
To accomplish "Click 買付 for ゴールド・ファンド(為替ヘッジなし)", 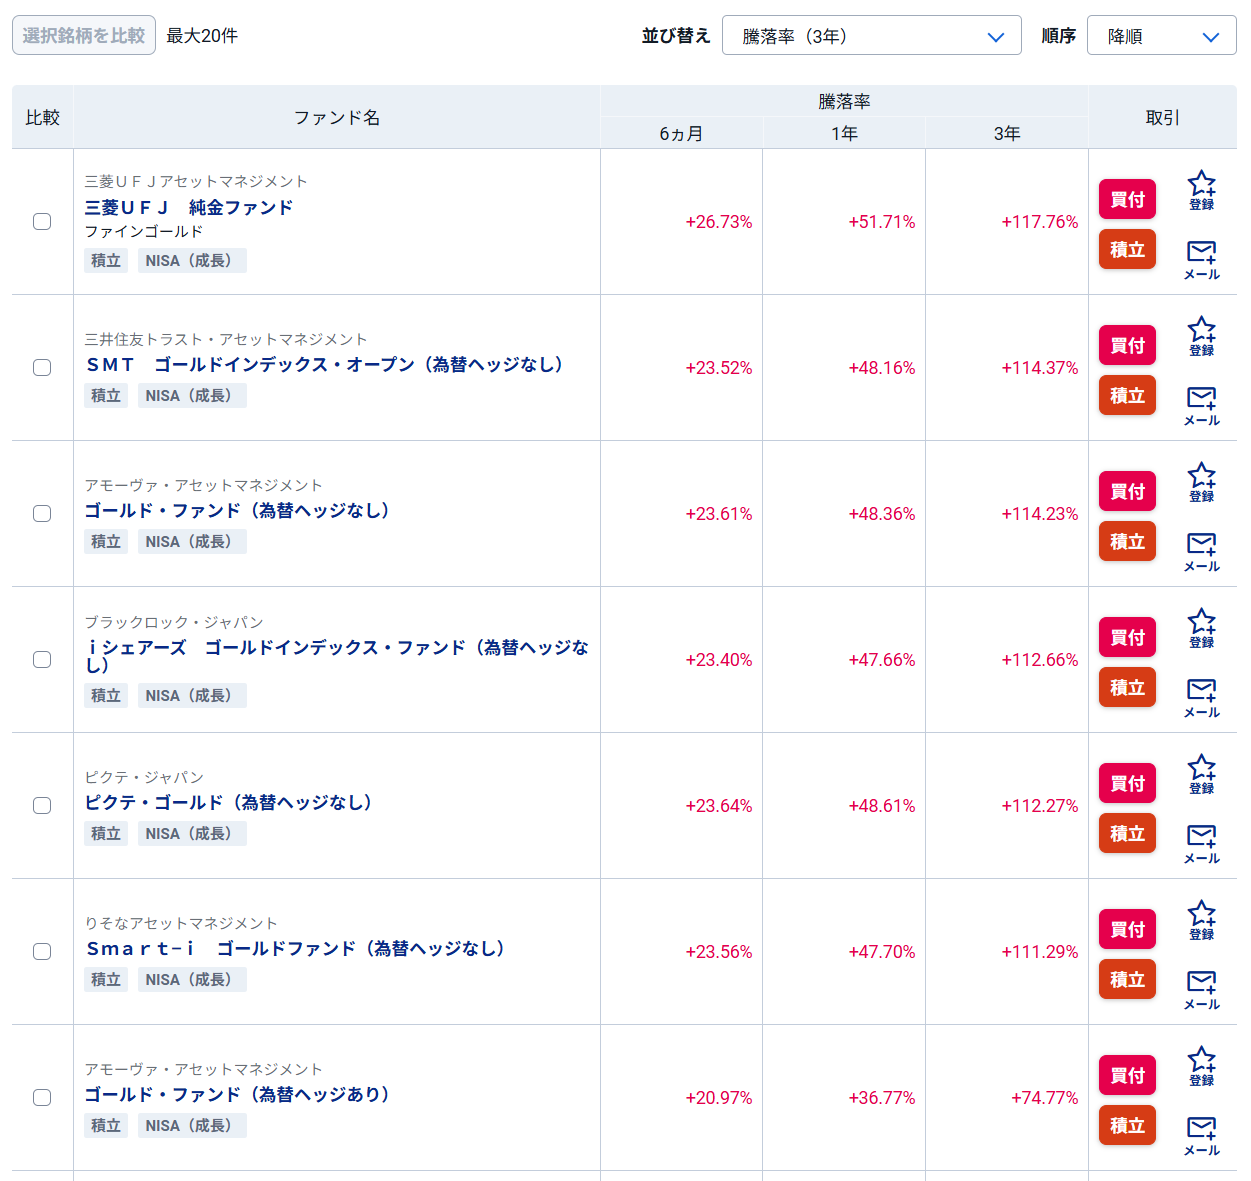I will tap(1127, 491).
